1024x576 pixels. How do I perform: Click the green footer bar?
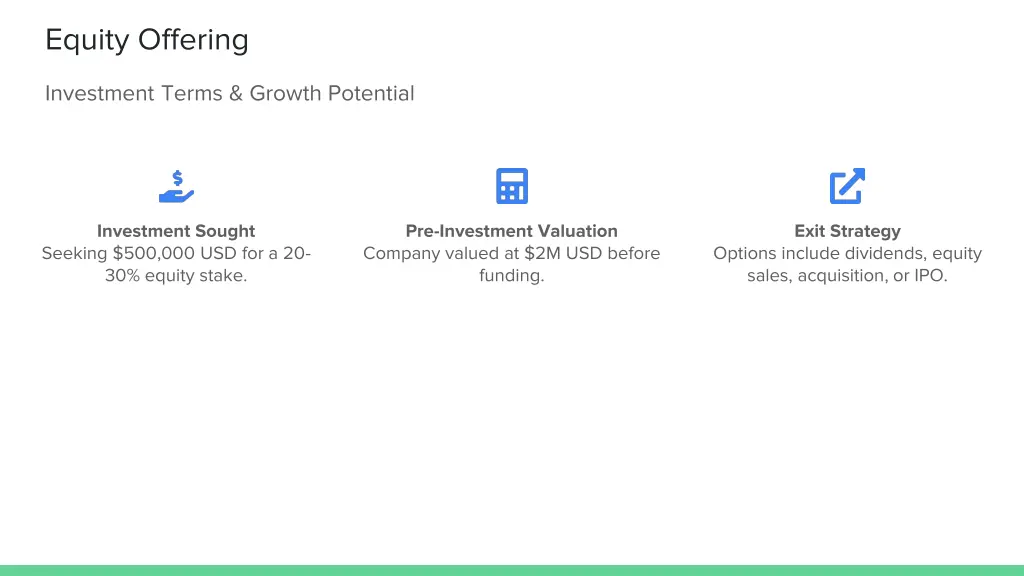512,570
